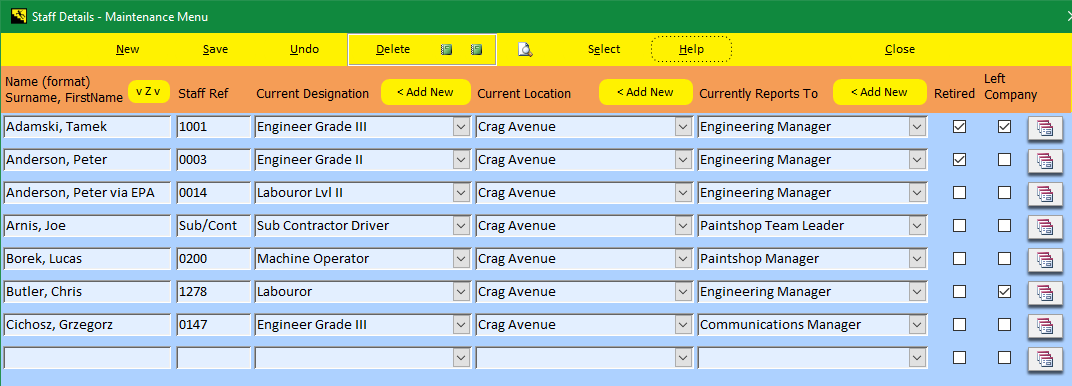Click the name field Cichosz, Grzegorz
This screenshot has height=386, width=1072.
87,325
